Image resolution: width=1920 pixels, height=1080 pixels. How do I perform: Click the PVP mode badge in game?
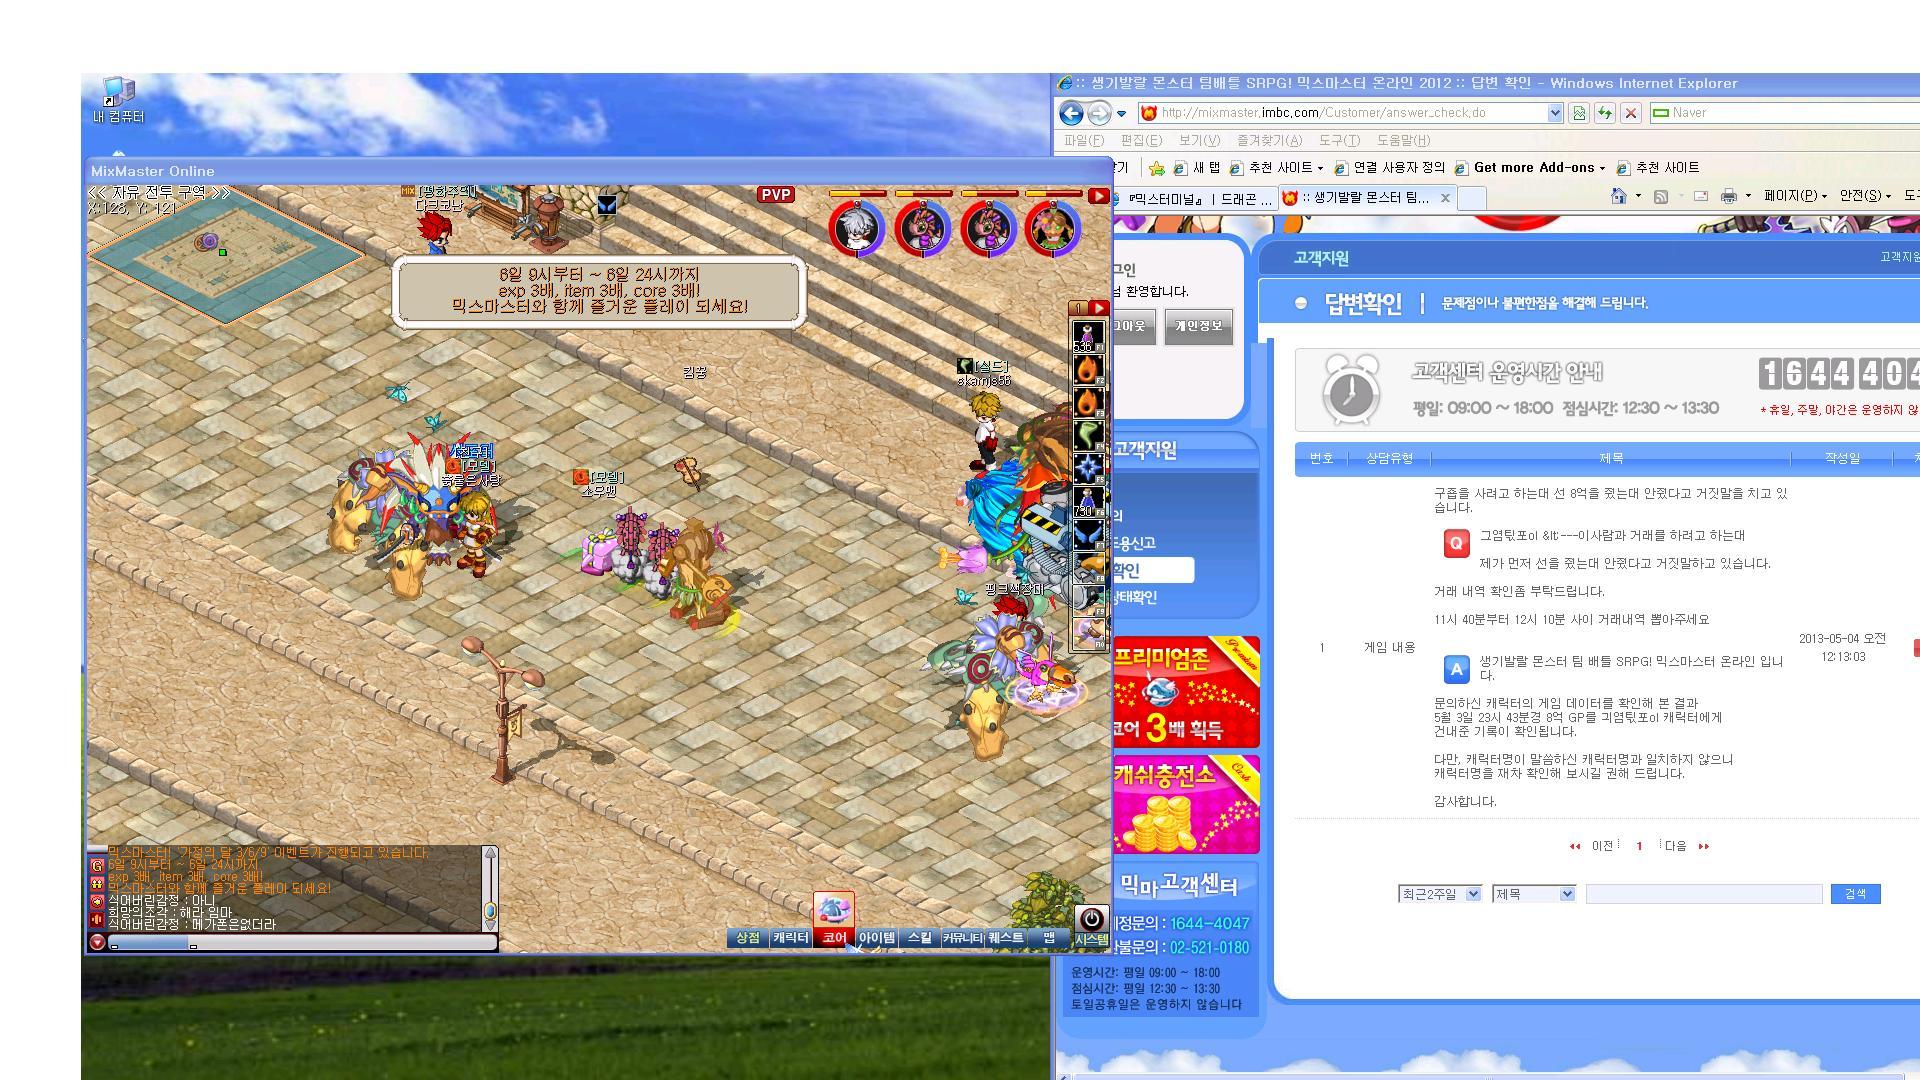(x=776, y=195)
